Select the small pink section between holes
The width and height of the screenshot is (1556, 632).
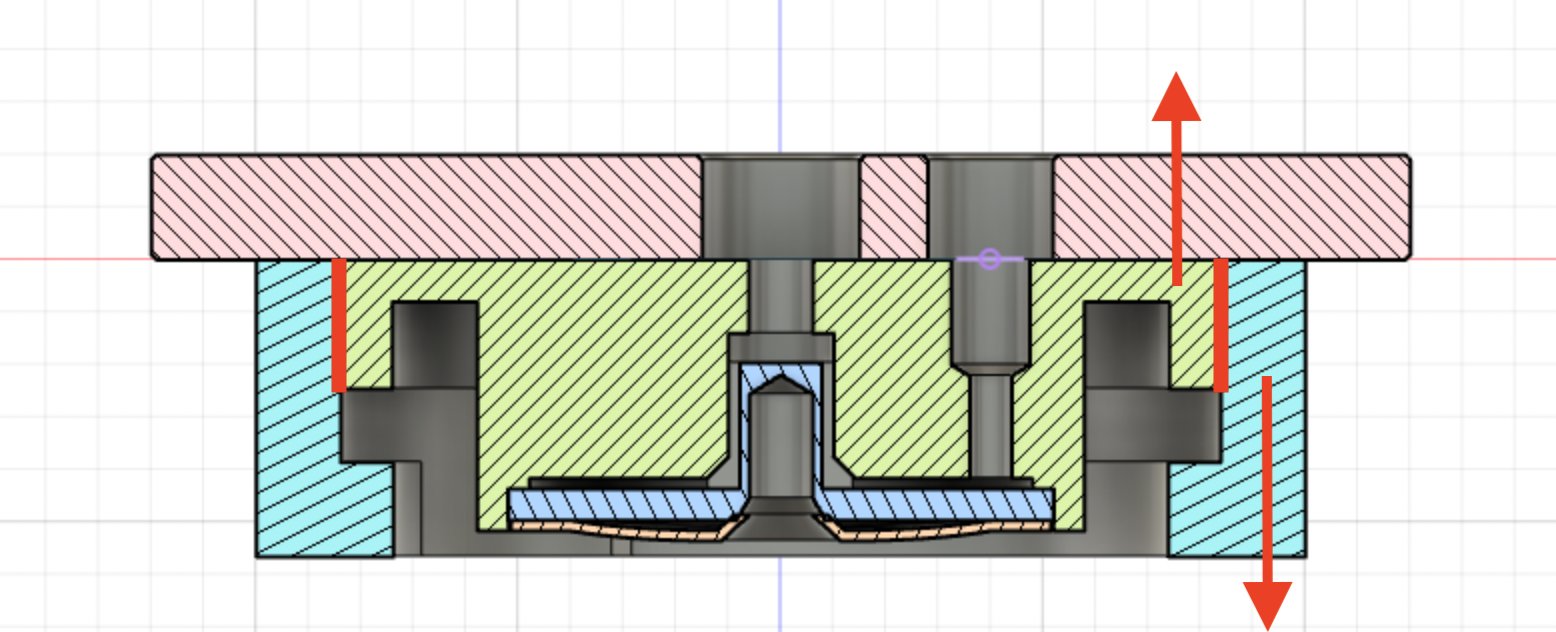pos(894,207)
